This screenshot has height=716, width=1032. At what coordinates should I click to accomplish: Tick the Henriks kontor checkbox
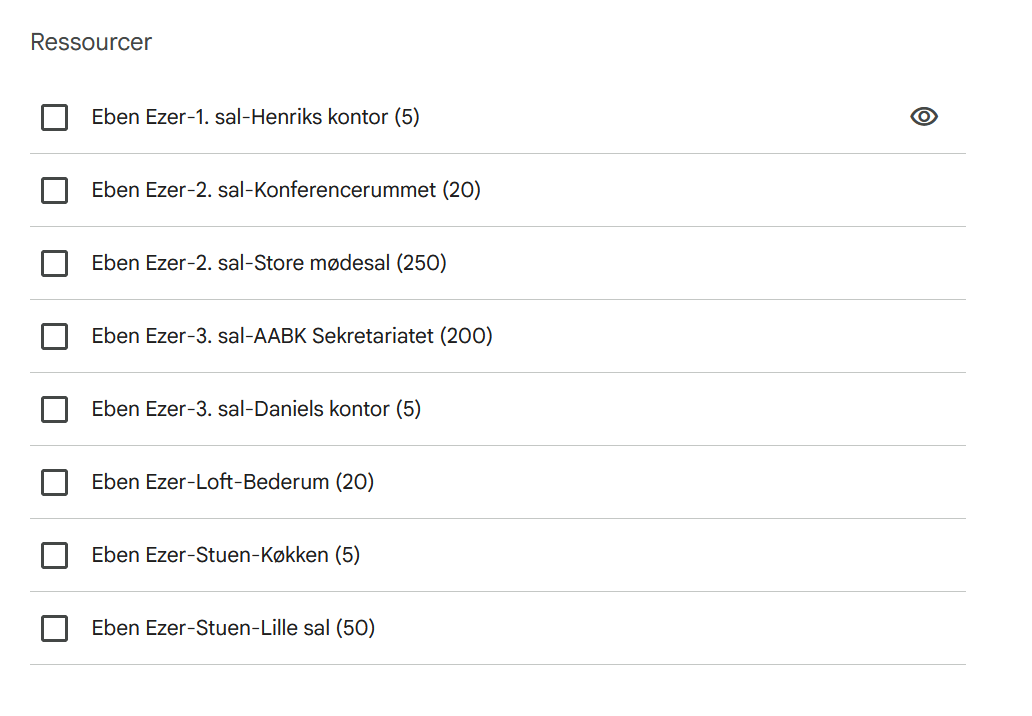point(55,117)
